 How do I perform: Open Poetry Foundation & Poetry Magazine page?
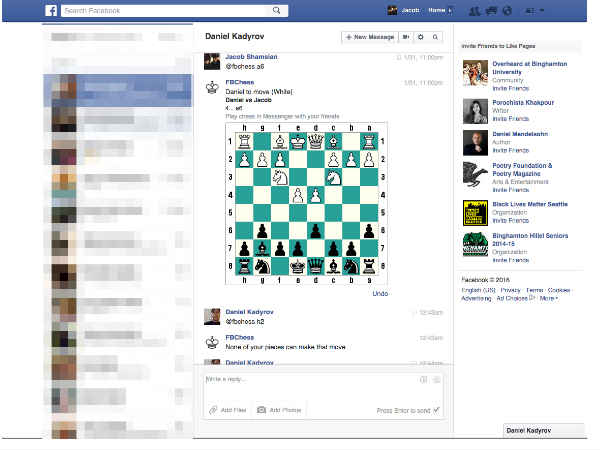tap(522, 170)
